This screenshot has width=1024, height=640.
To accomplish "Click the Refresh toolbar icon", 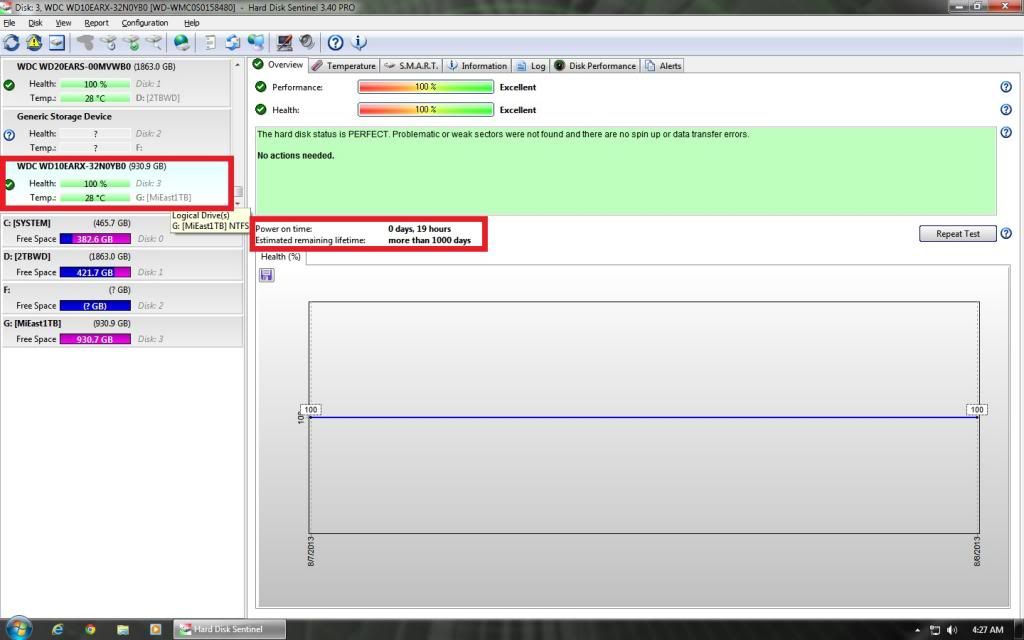I will pyautogui.click(x=11, y=42).
